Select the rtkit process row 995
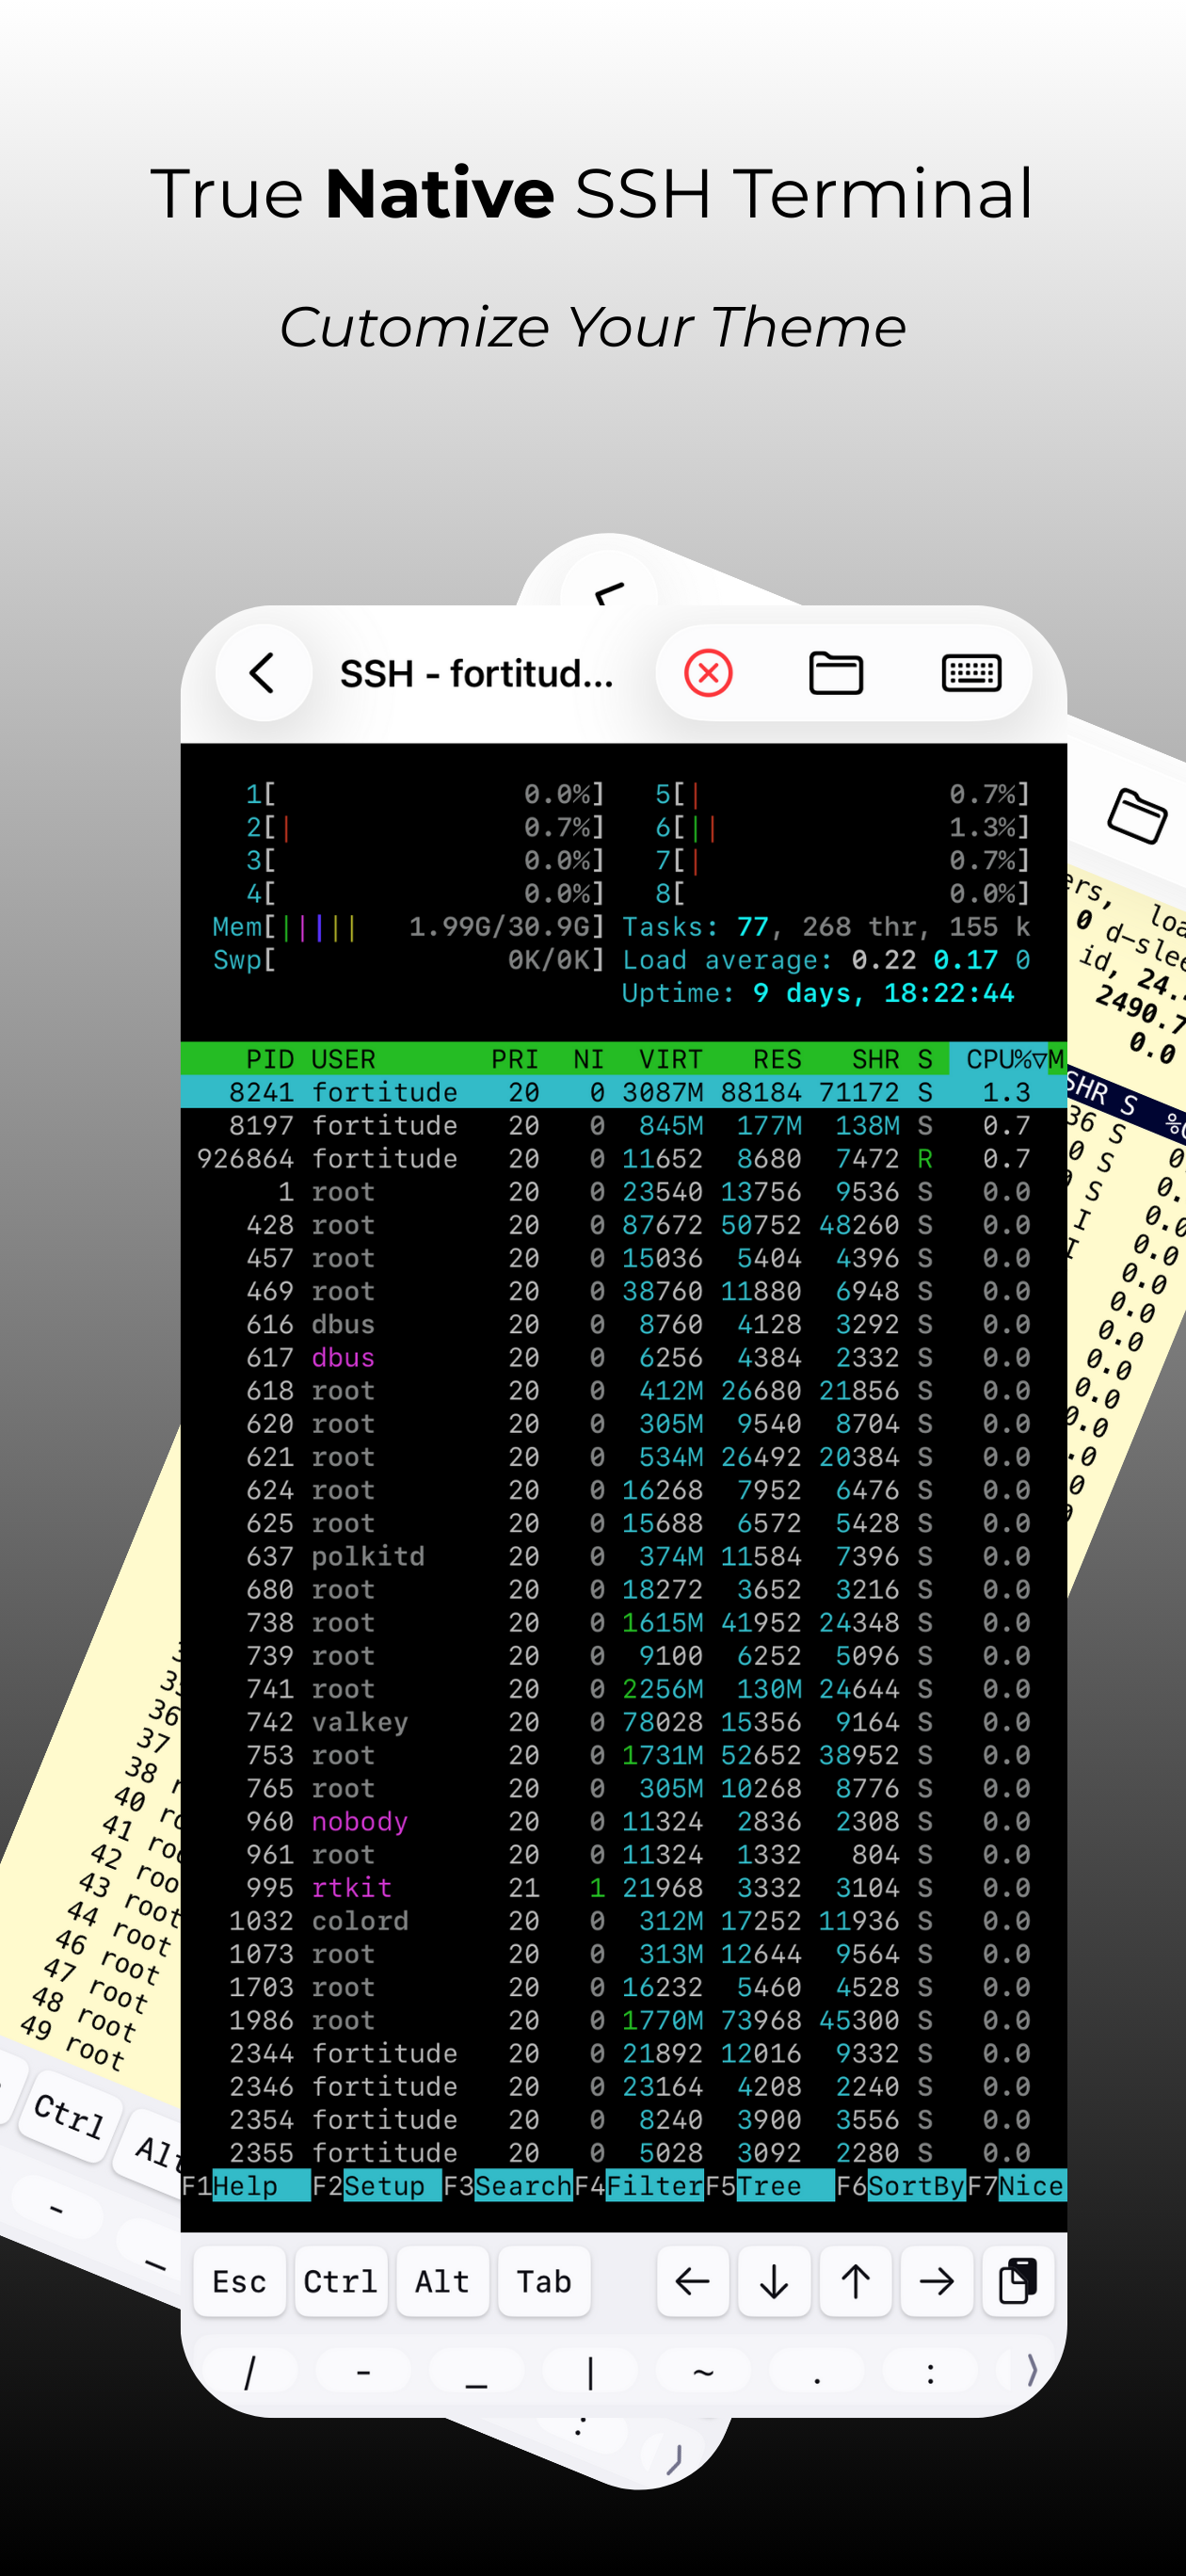Screen dimensions: 1186x2576 [623, 1887]
